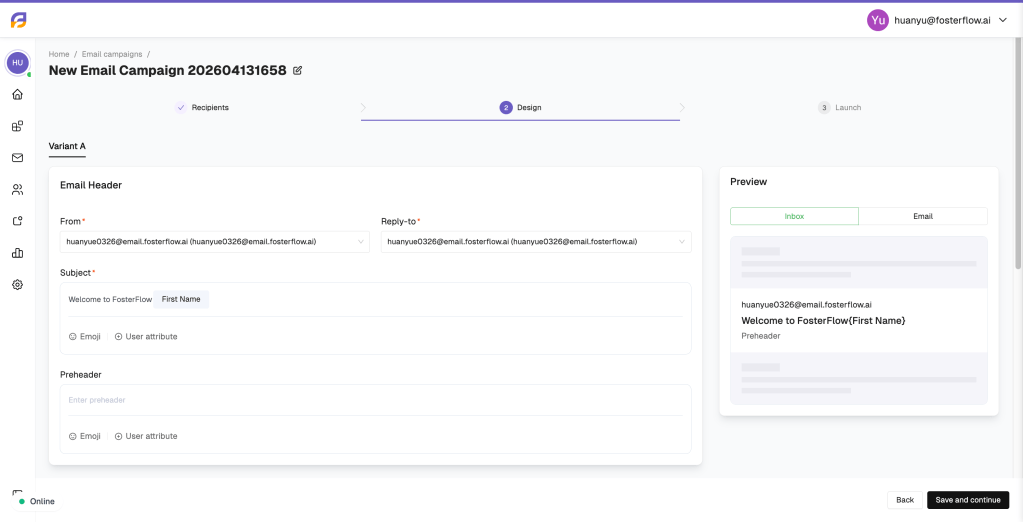Click the Enter preheader field
Viewport: 1023px width, 522px height.
(x=375, y=400)
